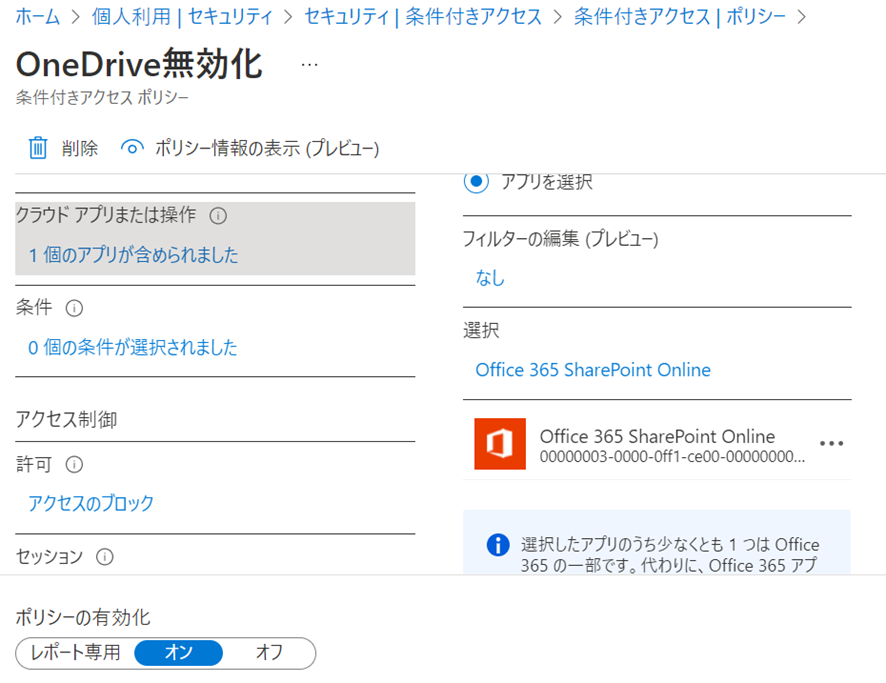The image size is (886, 683).
Task: Click info icon beside セッション
Action: 105,557
